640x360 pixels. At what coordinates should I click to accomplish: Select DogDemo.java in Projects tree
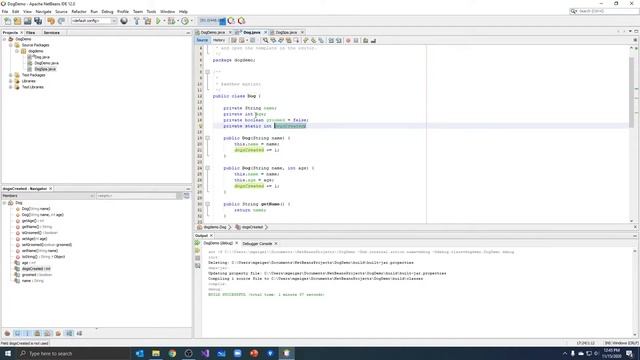point(47,63)
